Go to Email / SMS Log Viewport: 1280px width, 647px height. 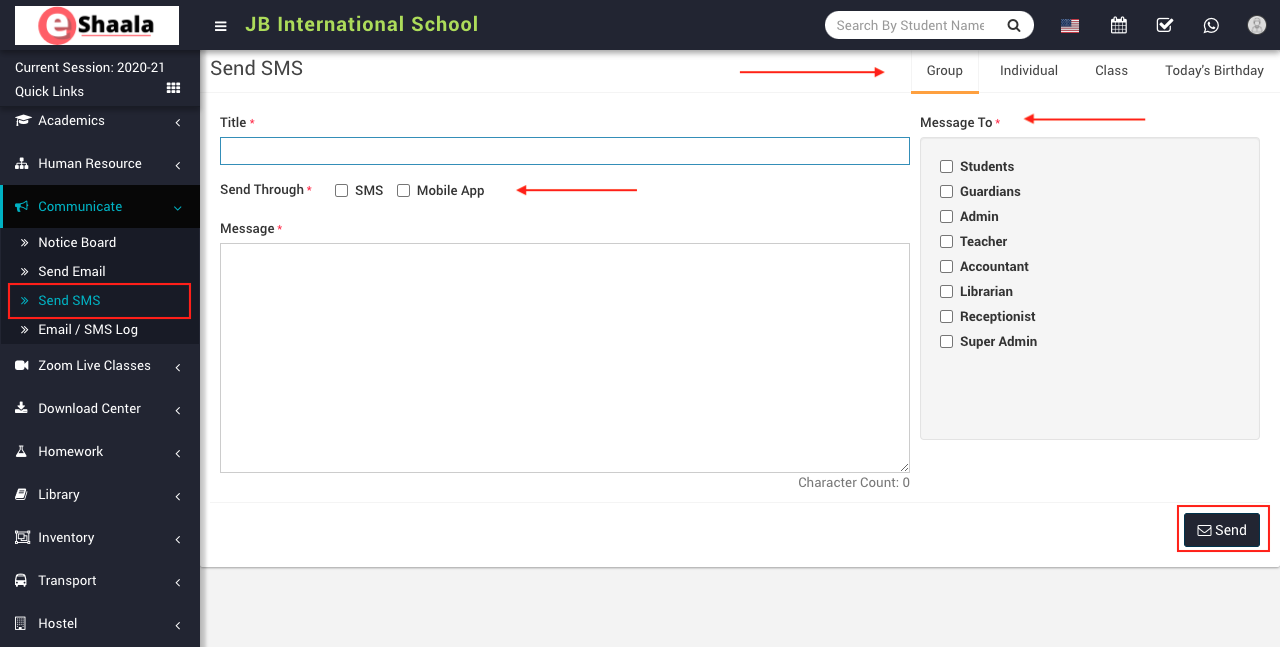pos(88,330)
